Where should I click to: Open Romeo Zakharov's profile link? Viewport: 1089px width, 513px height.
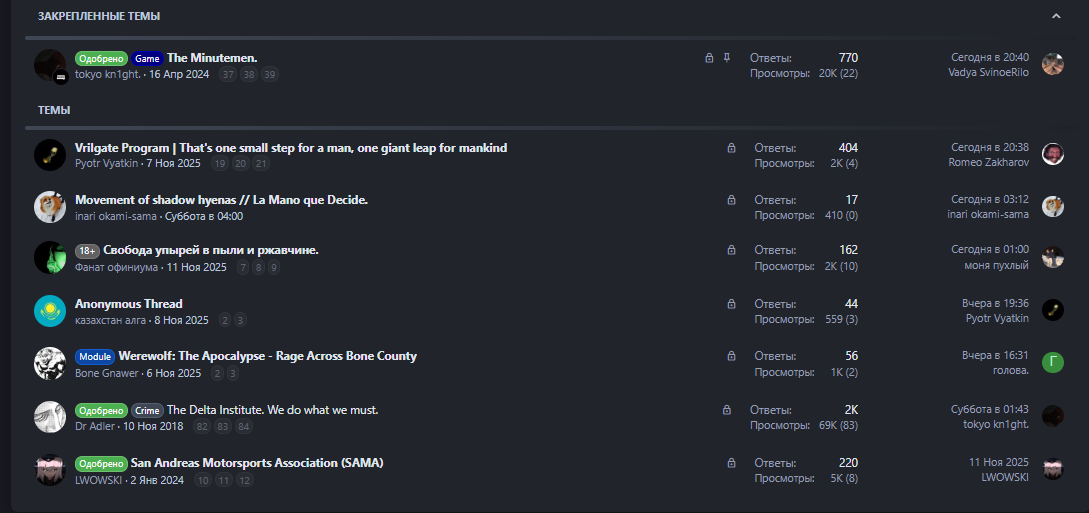pos(988,162)
